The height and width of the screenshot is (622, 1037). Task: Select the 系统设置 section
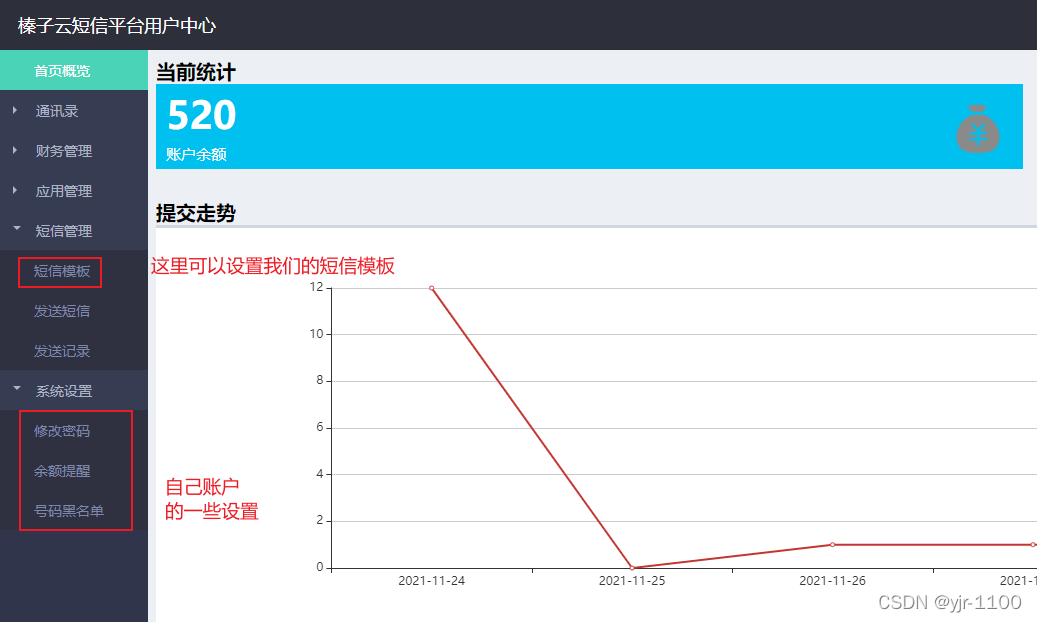tap(63, 391)
